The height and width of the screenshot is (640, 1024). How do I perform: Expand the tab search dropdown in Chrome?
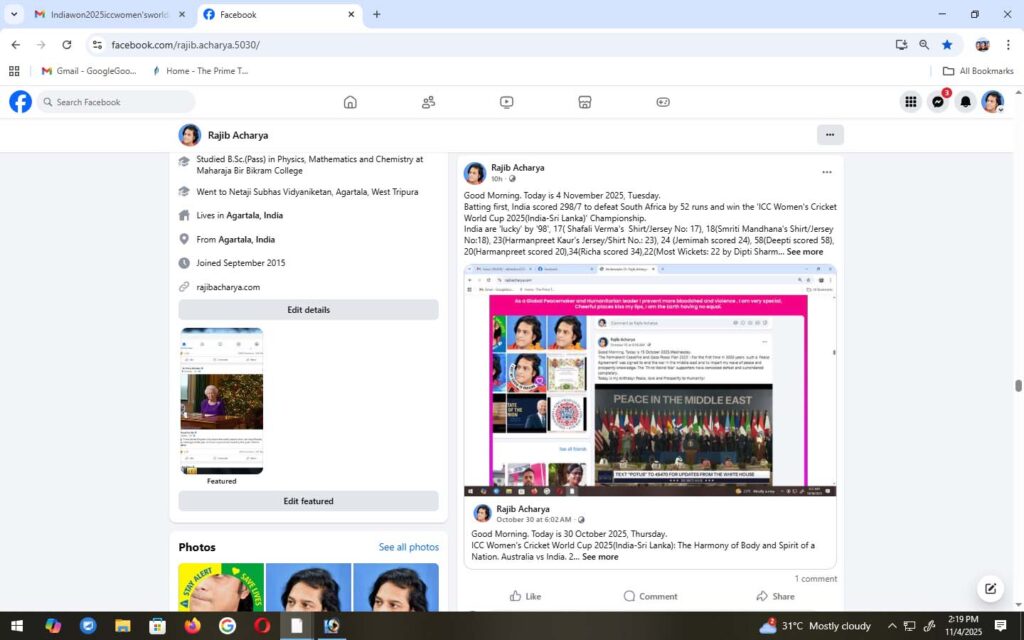point(14,15)
